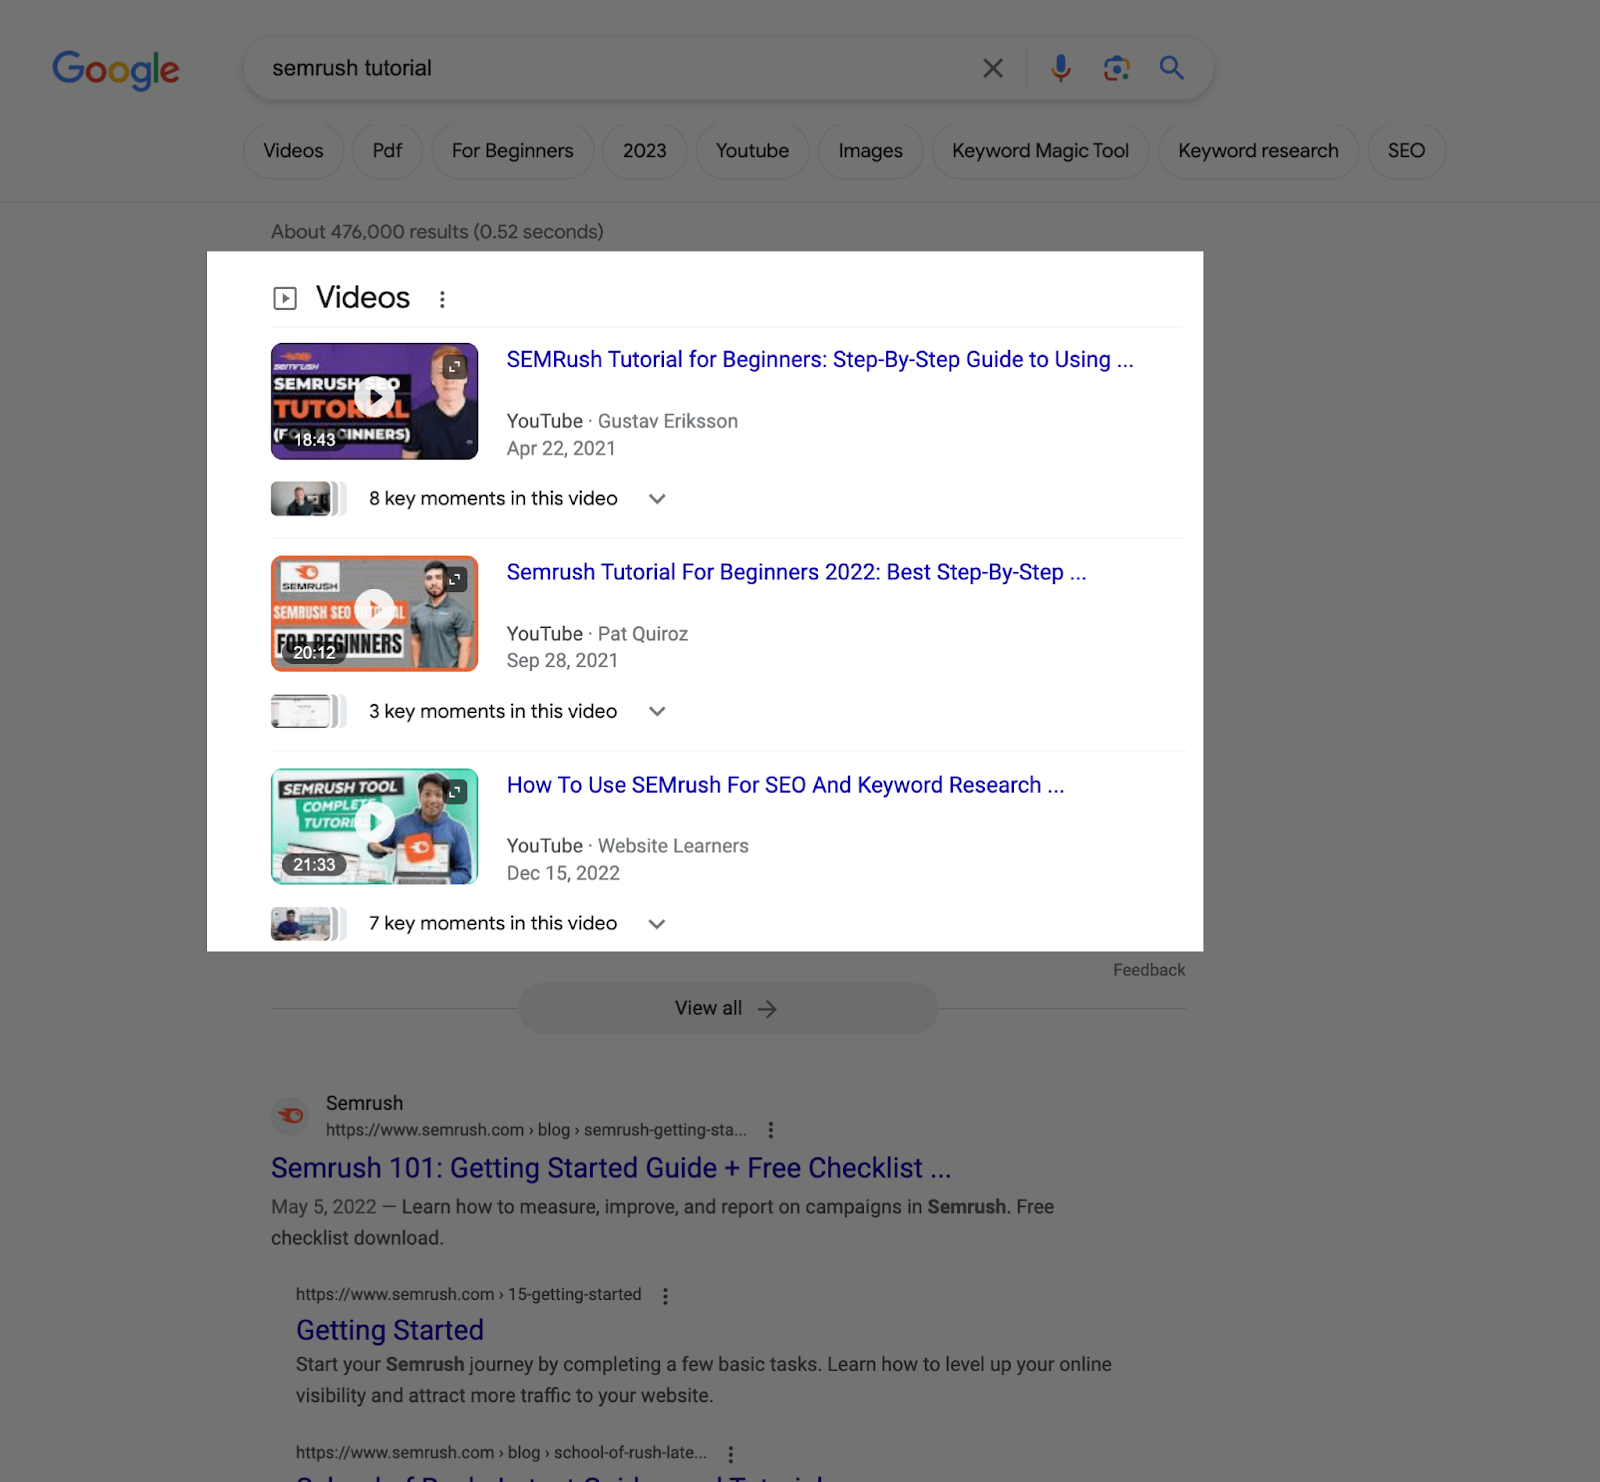Image resolution: width=1600 pixels, height=1482 pixels.
Task: Switch to the Images filter tab
Action: pyautogui.click(x=869, y=151)
